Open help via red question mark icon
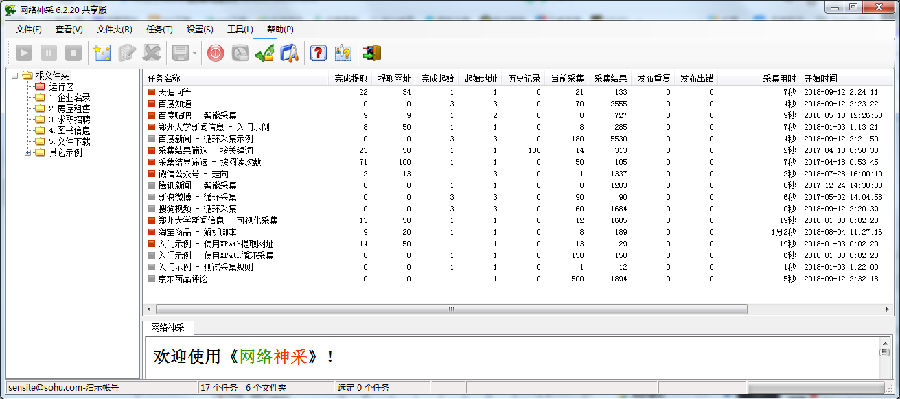The image size is (900, 399). point(318,53)
